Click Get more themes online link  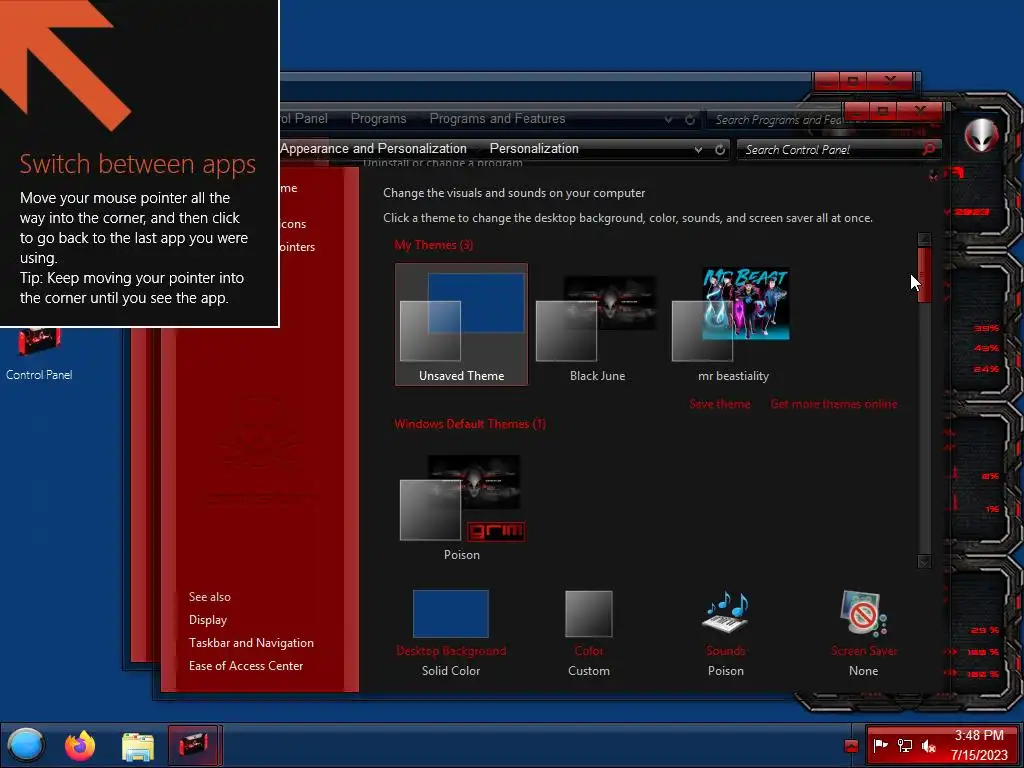[834, 404]
